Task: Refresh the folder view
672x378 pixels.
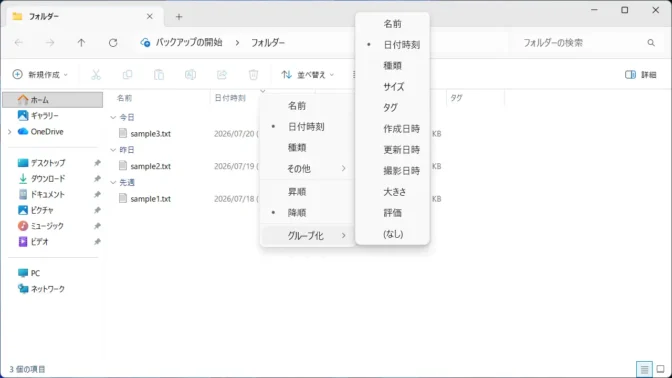Action: [x=113, y=42]
